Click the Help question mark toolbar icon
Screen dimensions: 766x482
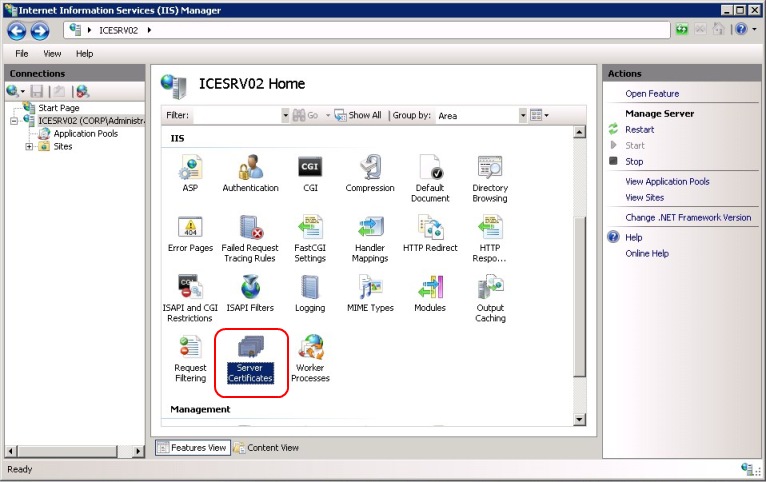(741, 30)
